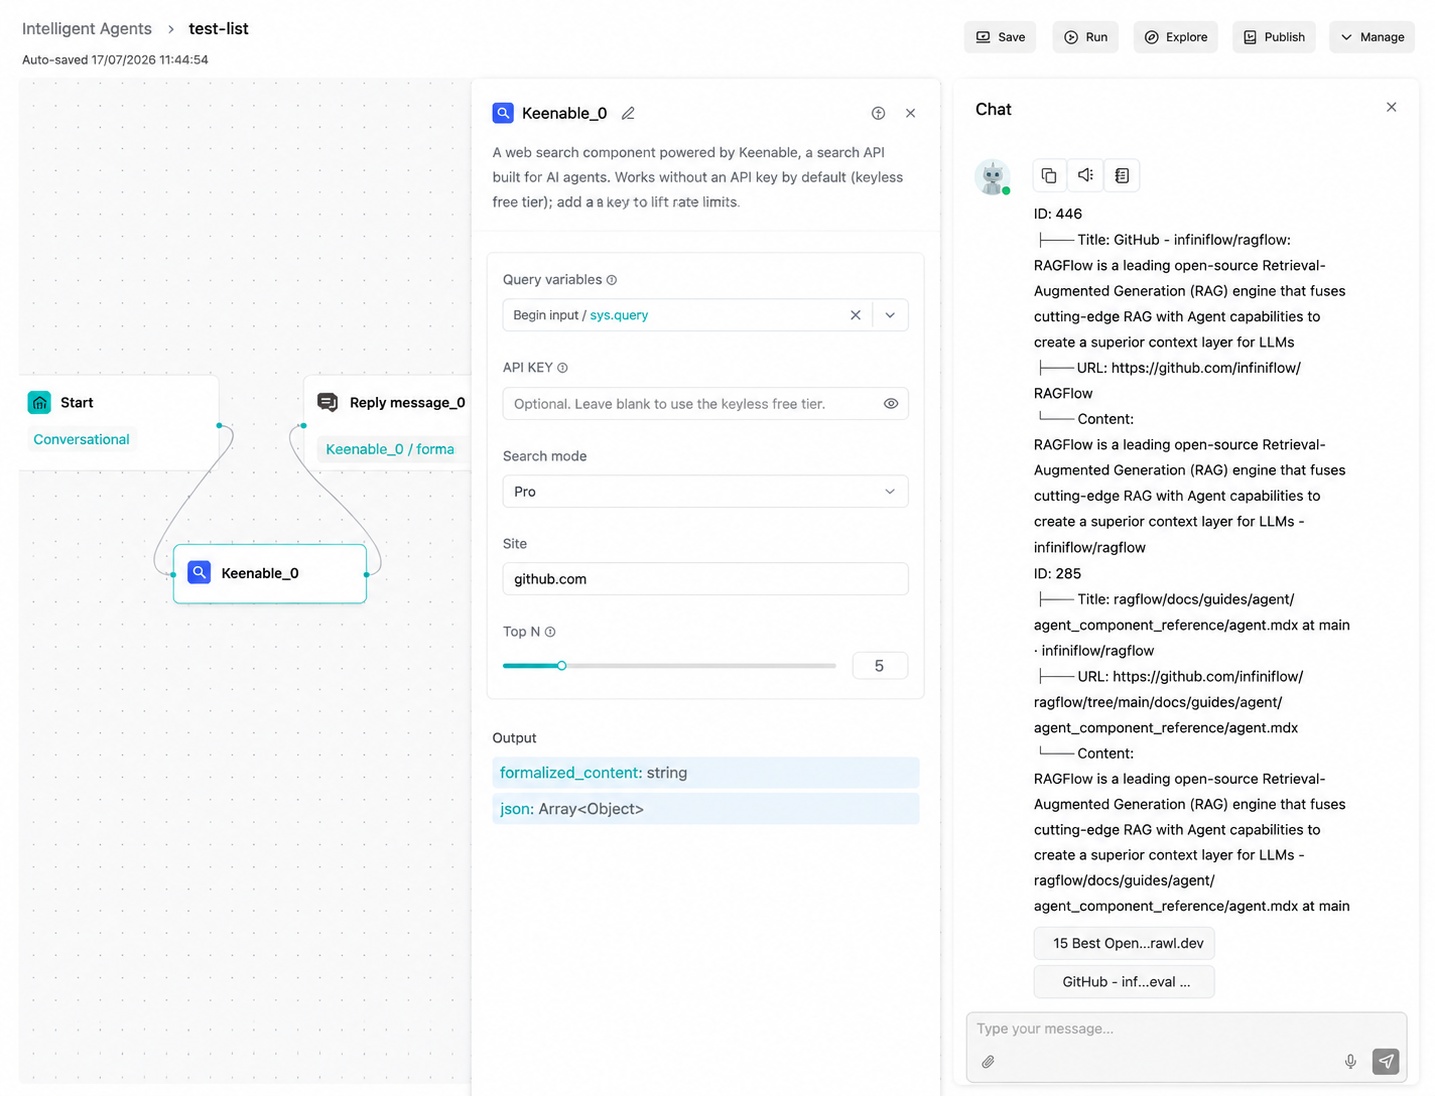The width and height of the screenshot is (1435, 1096).
Task: Click the Site field containing github.com
Action: (705, 579)
